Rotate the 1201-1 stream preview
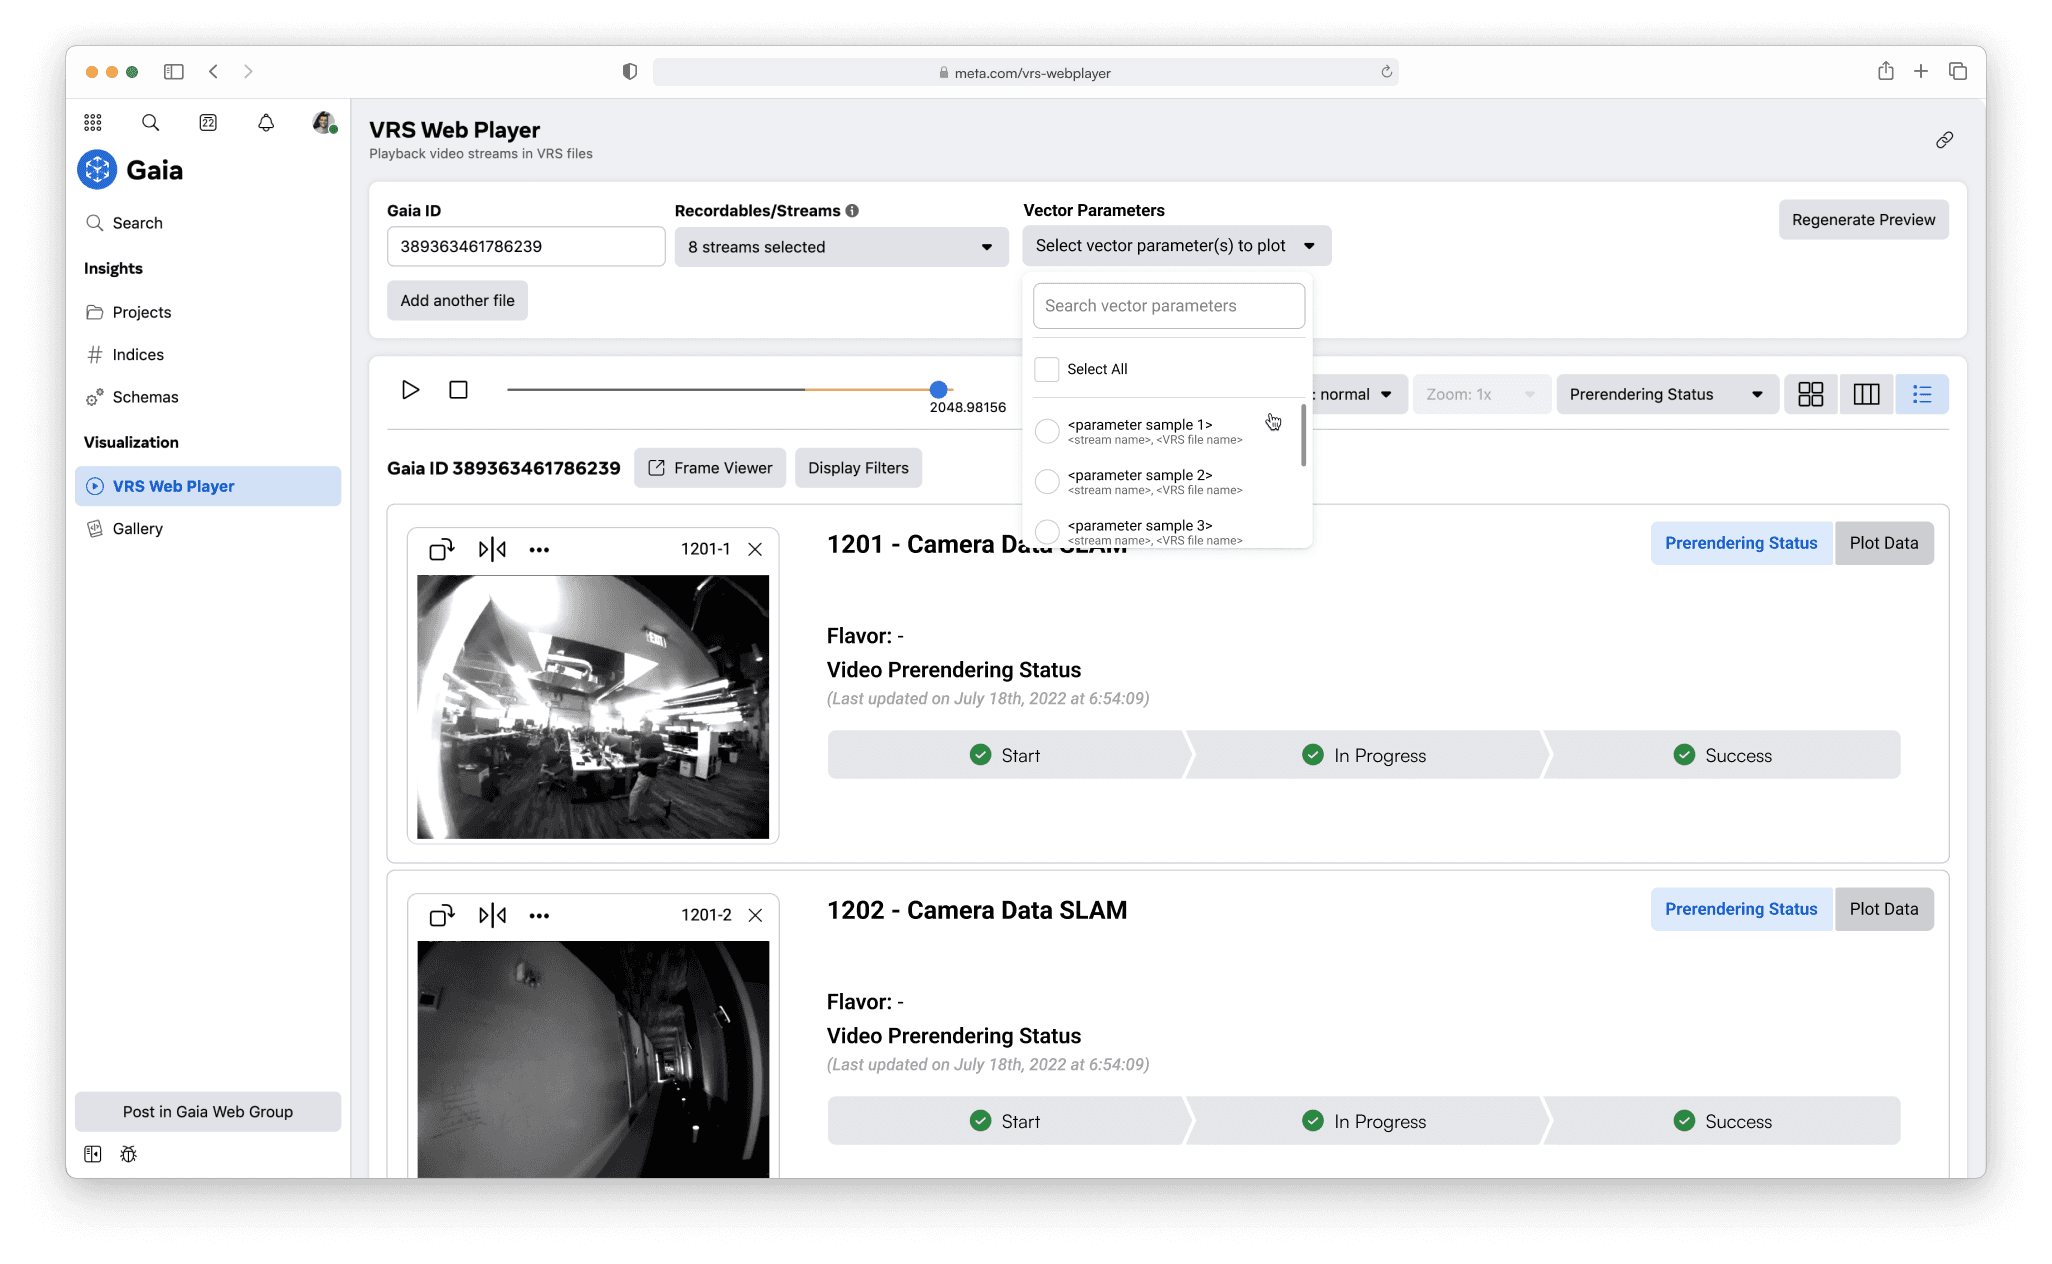The image size is (2052, 1264). (x=442, y=549)
